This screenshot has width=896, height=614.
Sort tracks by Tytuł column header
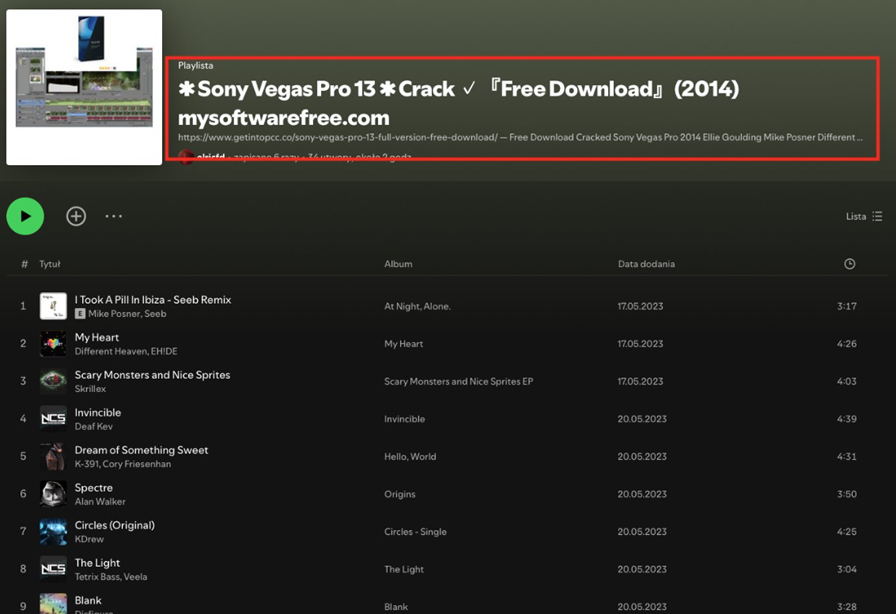coord(50,264)
